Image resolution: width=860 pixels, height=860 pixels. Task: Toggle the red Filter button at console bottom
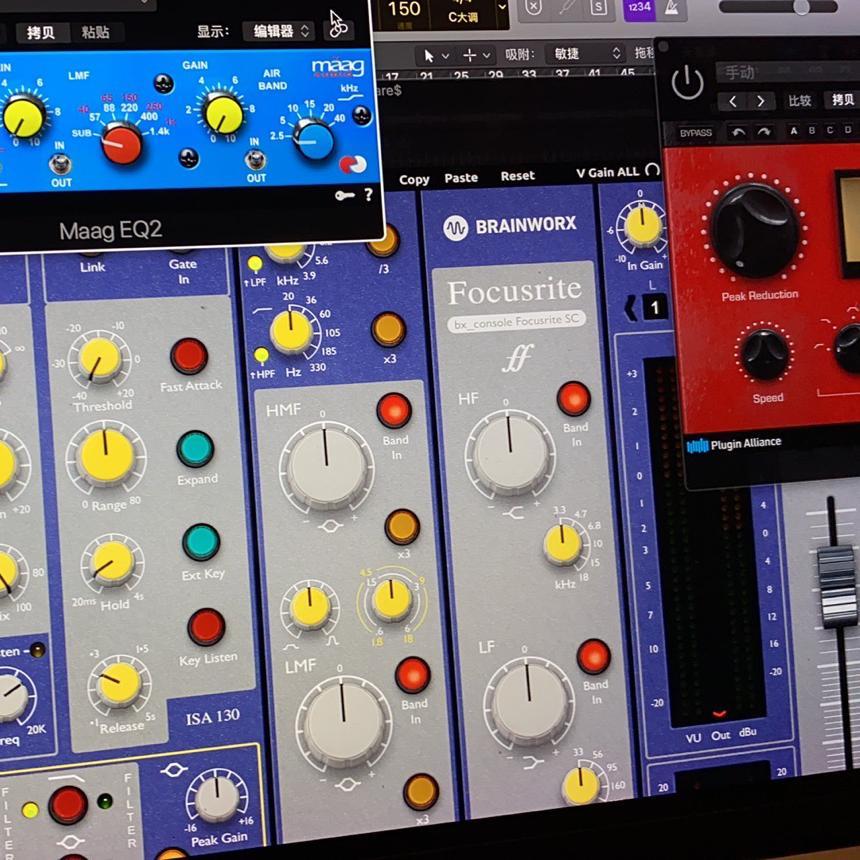click(x=68, y=805)
